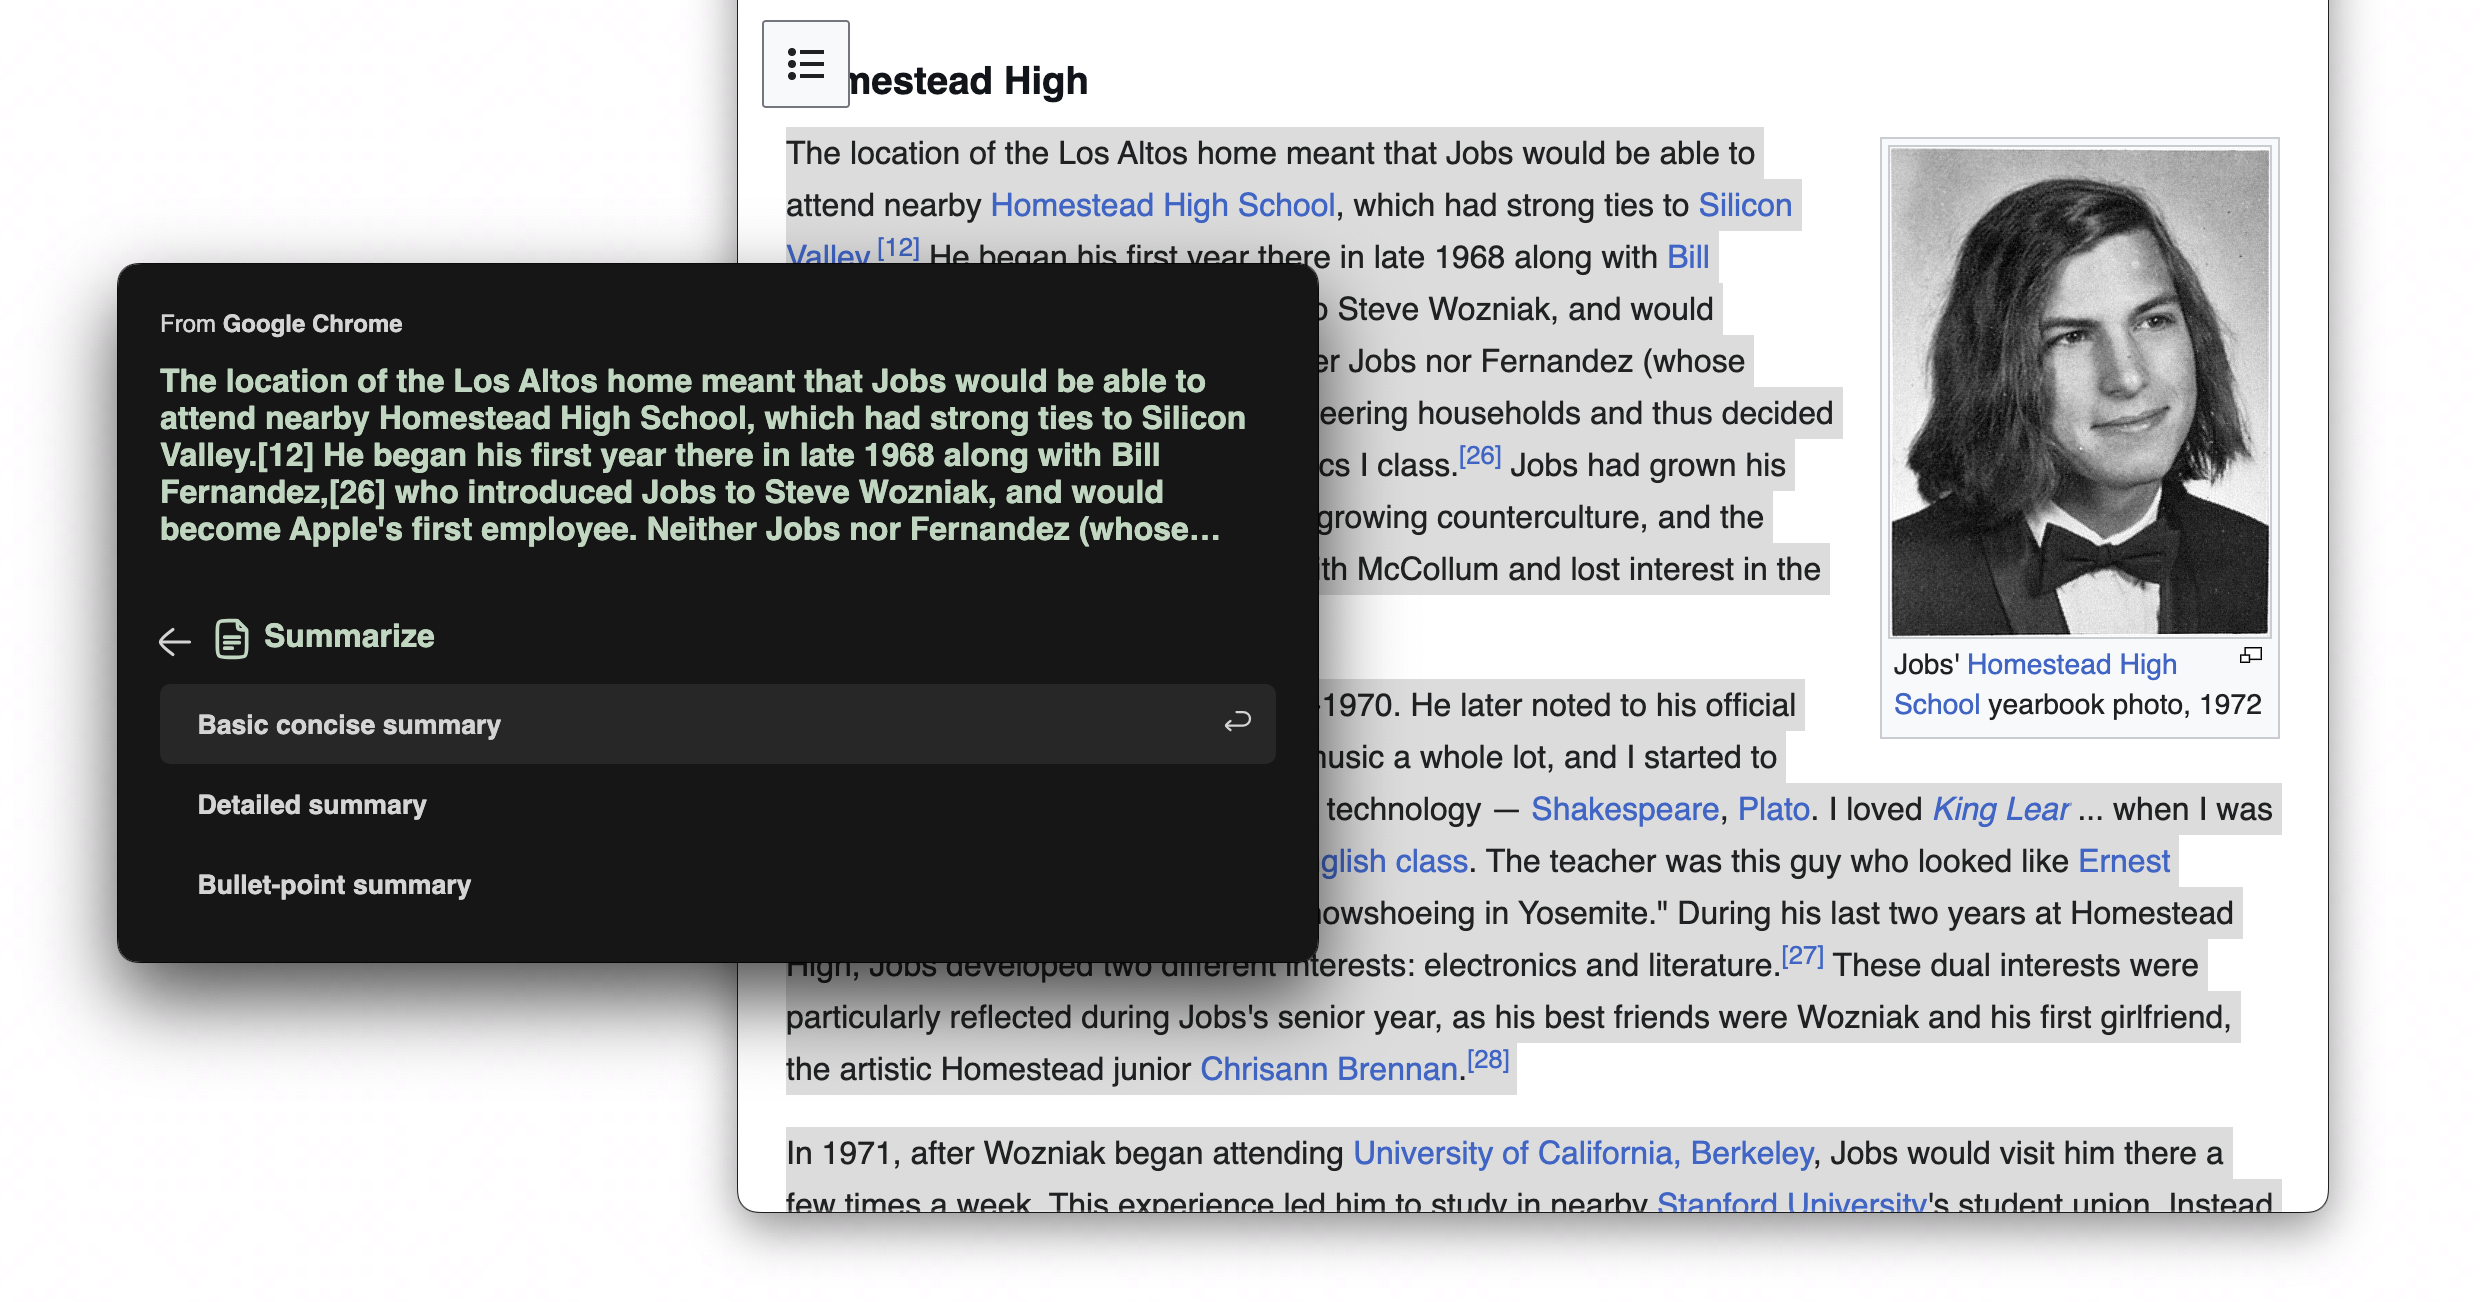The height and width of the screenshot is (1302, 2480).
Task: Jump to citation [27]
Action: 1802,956
